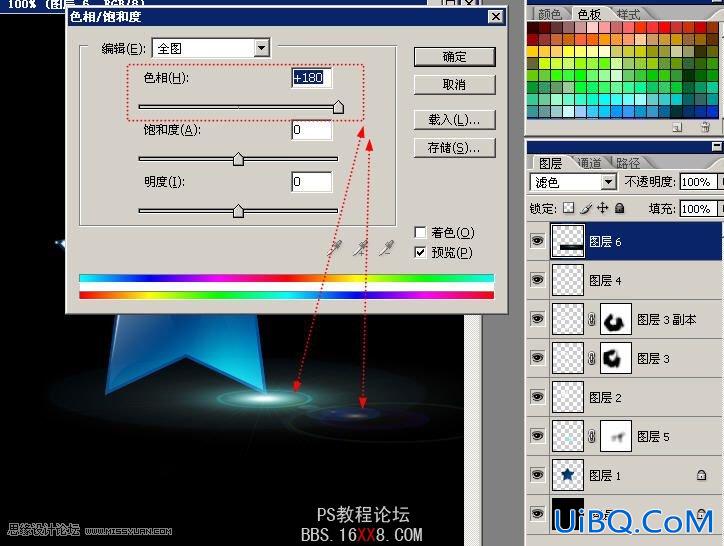The image size is (724, 546).
Task: Enable the 着色(O) colorize checkbox
Action: pyautogui.click(x=420, y=232)
